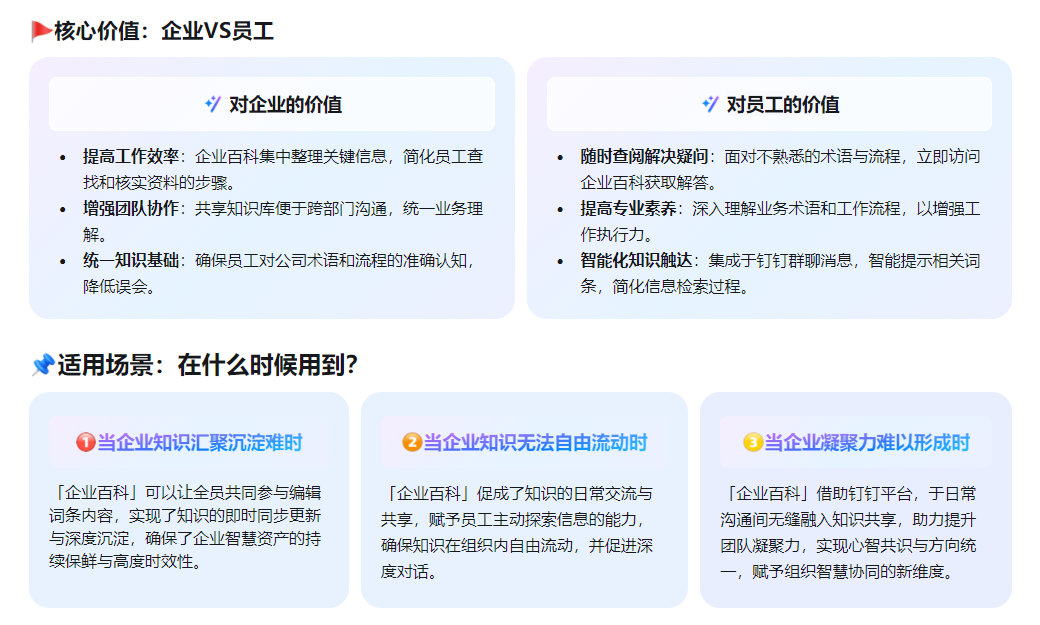The height and width of the screenshot is (625, 1040).
Task: Click the 统一知识基础 bullet item
Action: click(132, 261)
